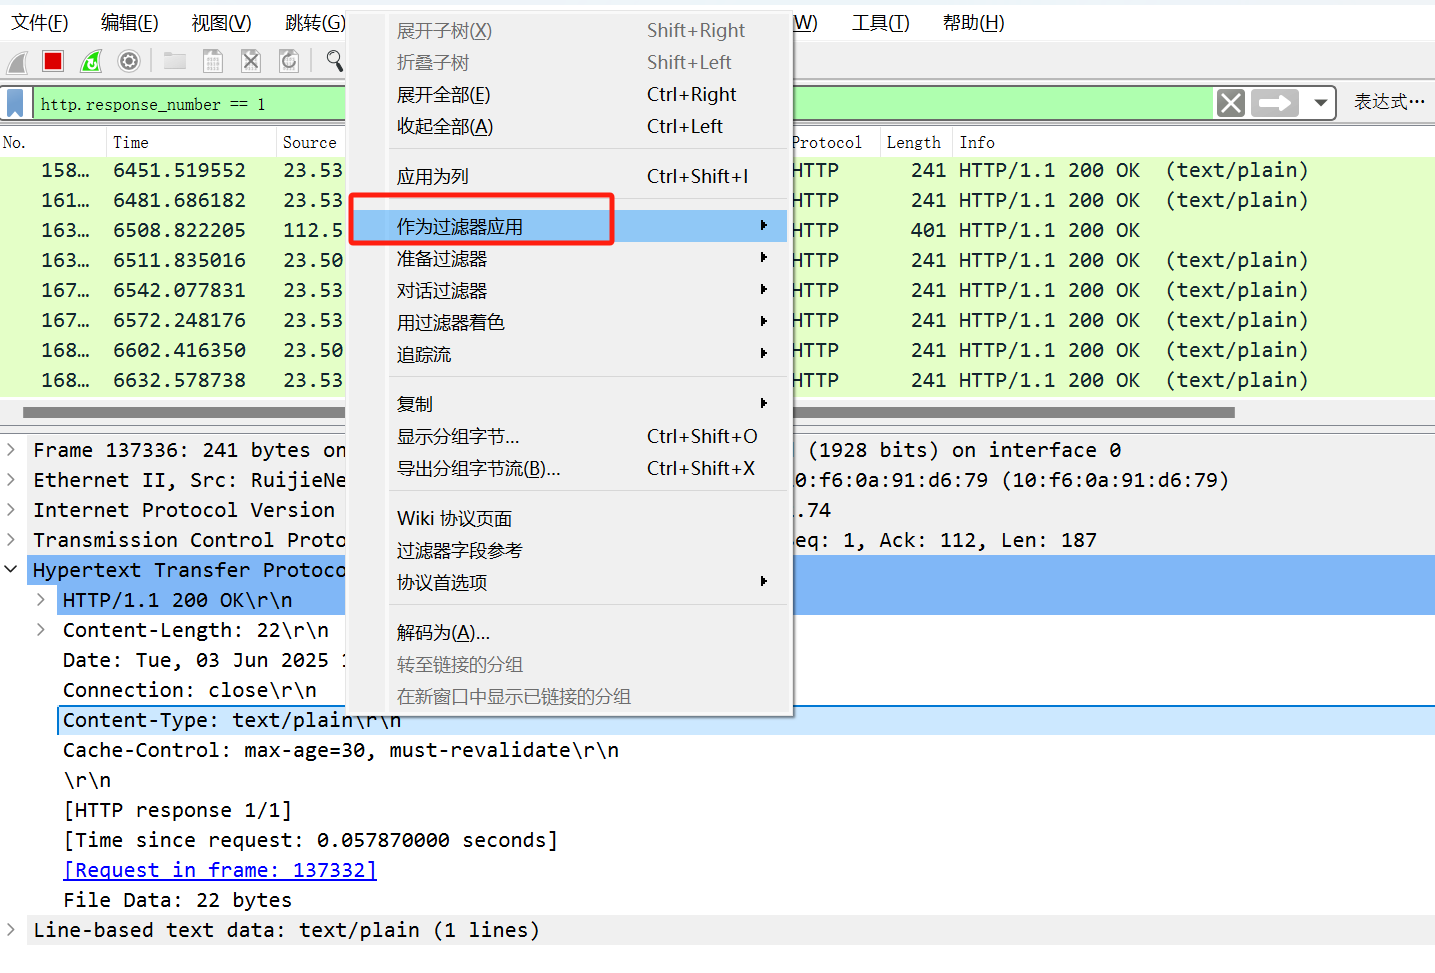Sort packets by the Length column header
Screen dimensions: 1435x973
tap(912, 143)
